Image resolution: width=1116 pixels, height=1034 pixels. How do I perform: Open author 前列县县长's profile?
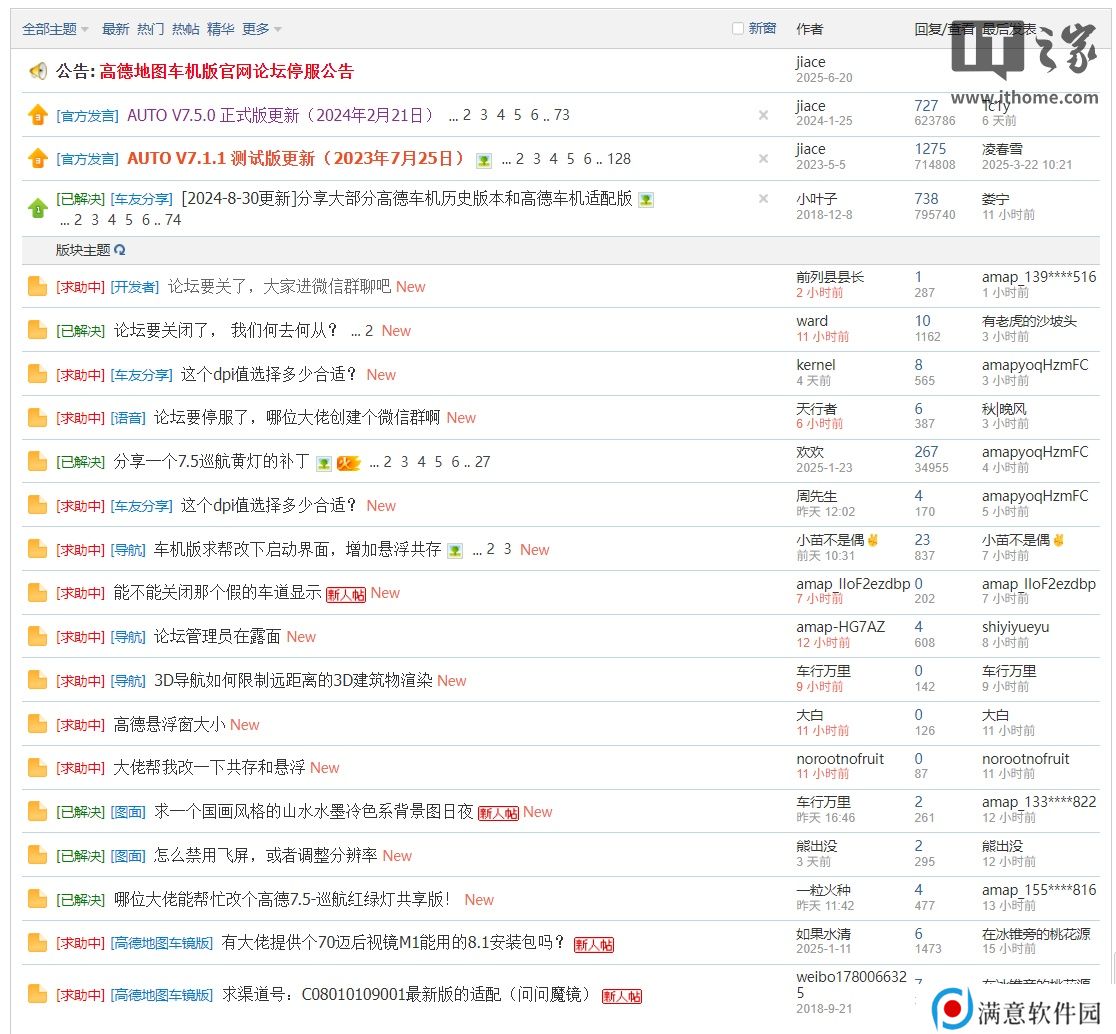(830, 277)
